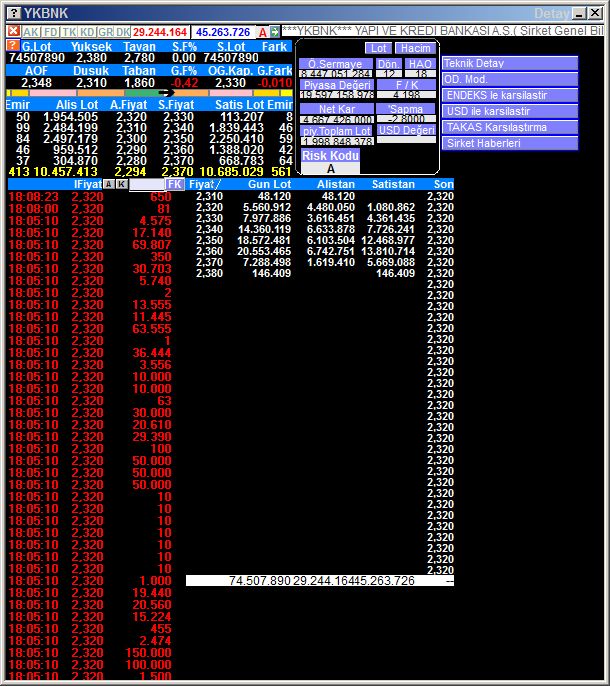Click the small A button beside IFiyat
This screenshot has height=686, width=610.
[109, 184]
